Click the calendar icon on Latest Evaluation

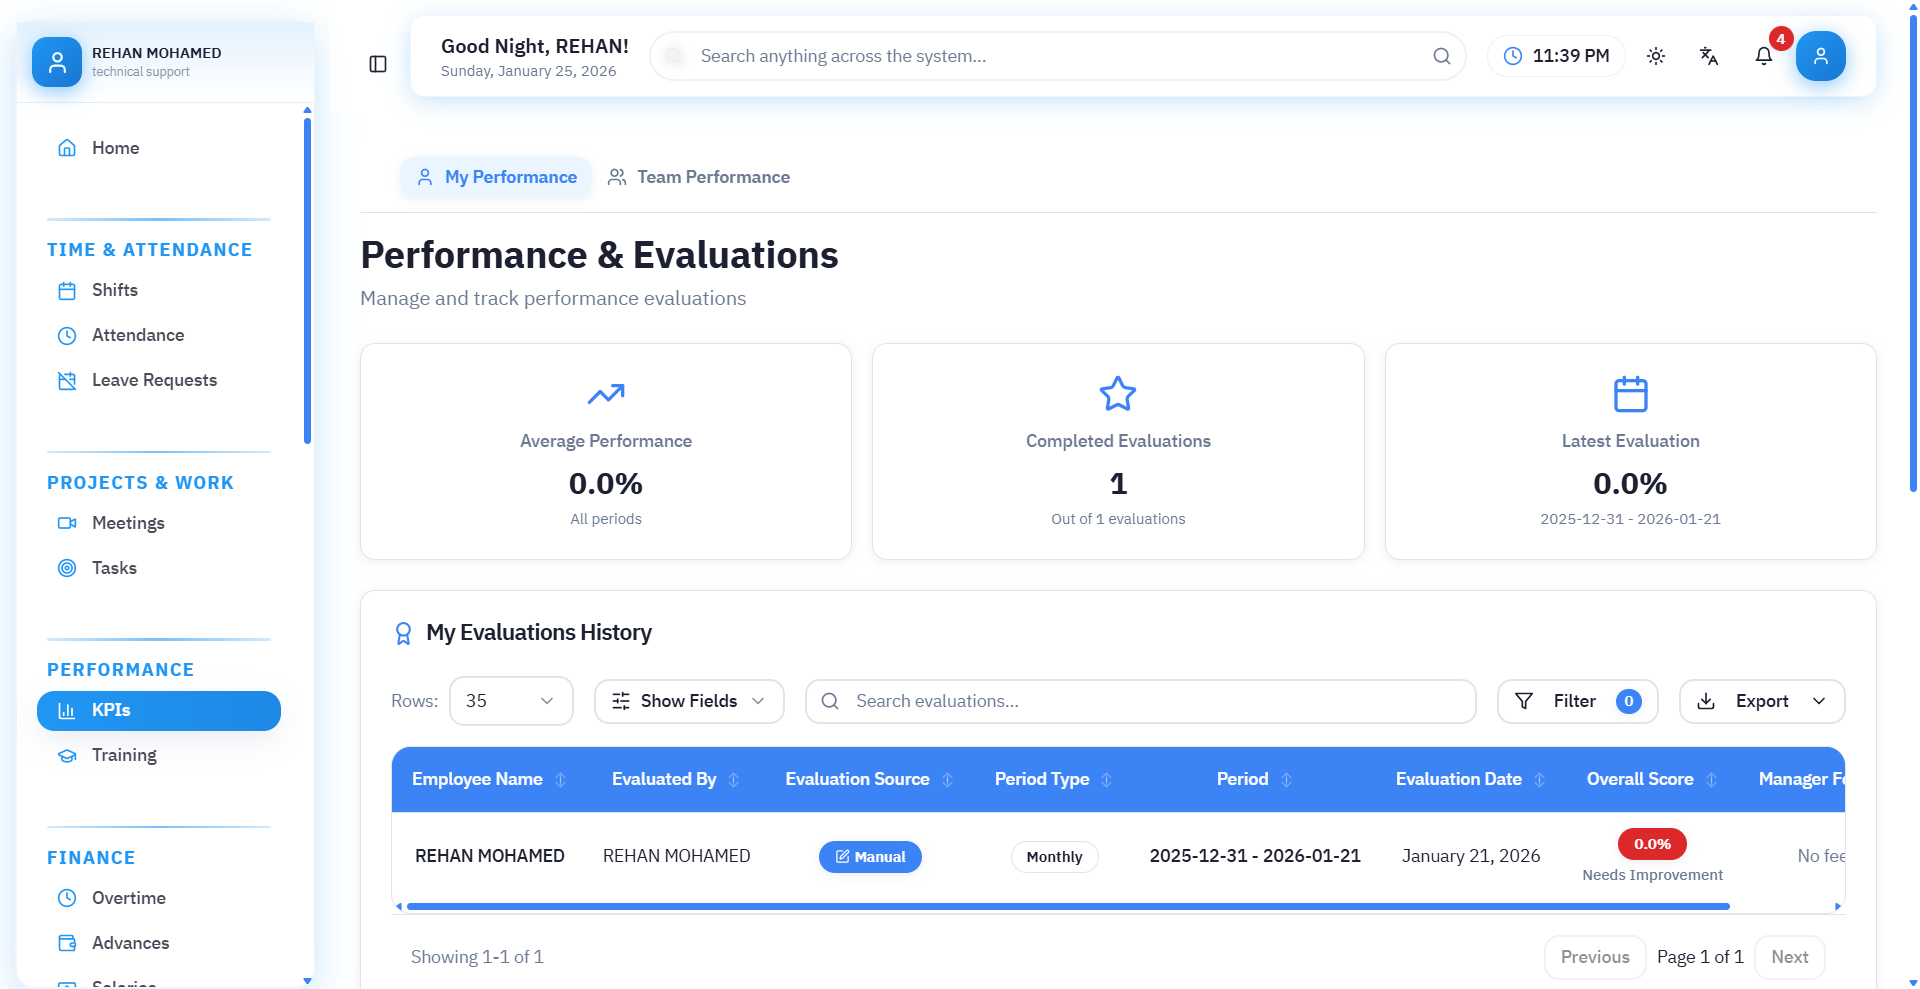[1630, 394]
